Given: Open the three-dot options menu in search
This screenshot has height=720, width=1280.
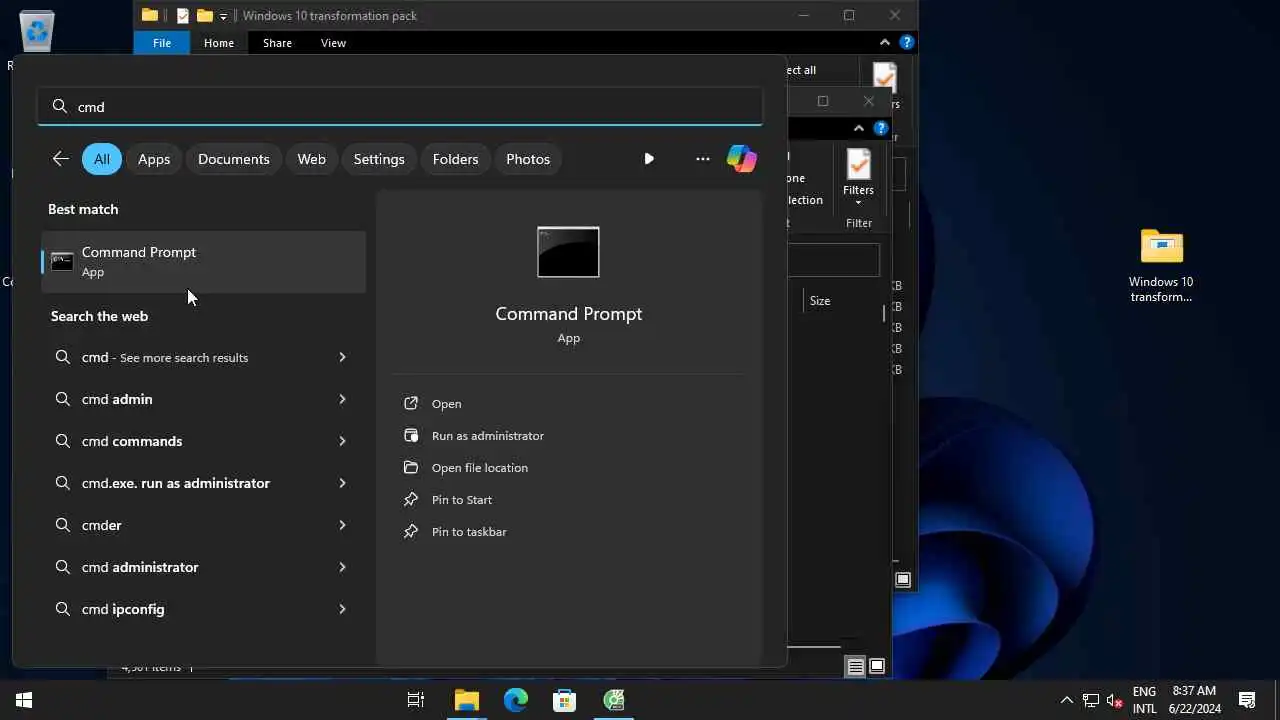Looking at the screenshot, I should (703, 159).
